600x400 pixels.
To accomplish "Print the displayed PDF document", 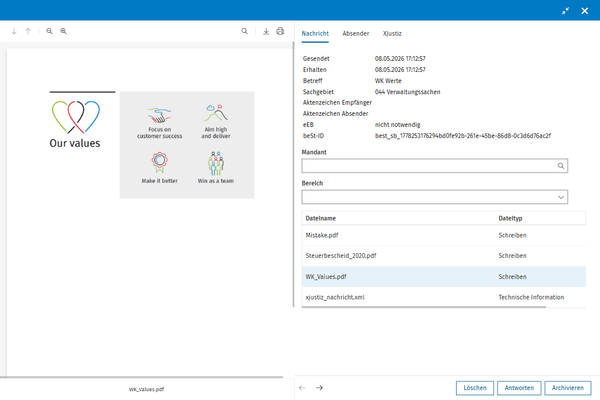I will point(280,31).
